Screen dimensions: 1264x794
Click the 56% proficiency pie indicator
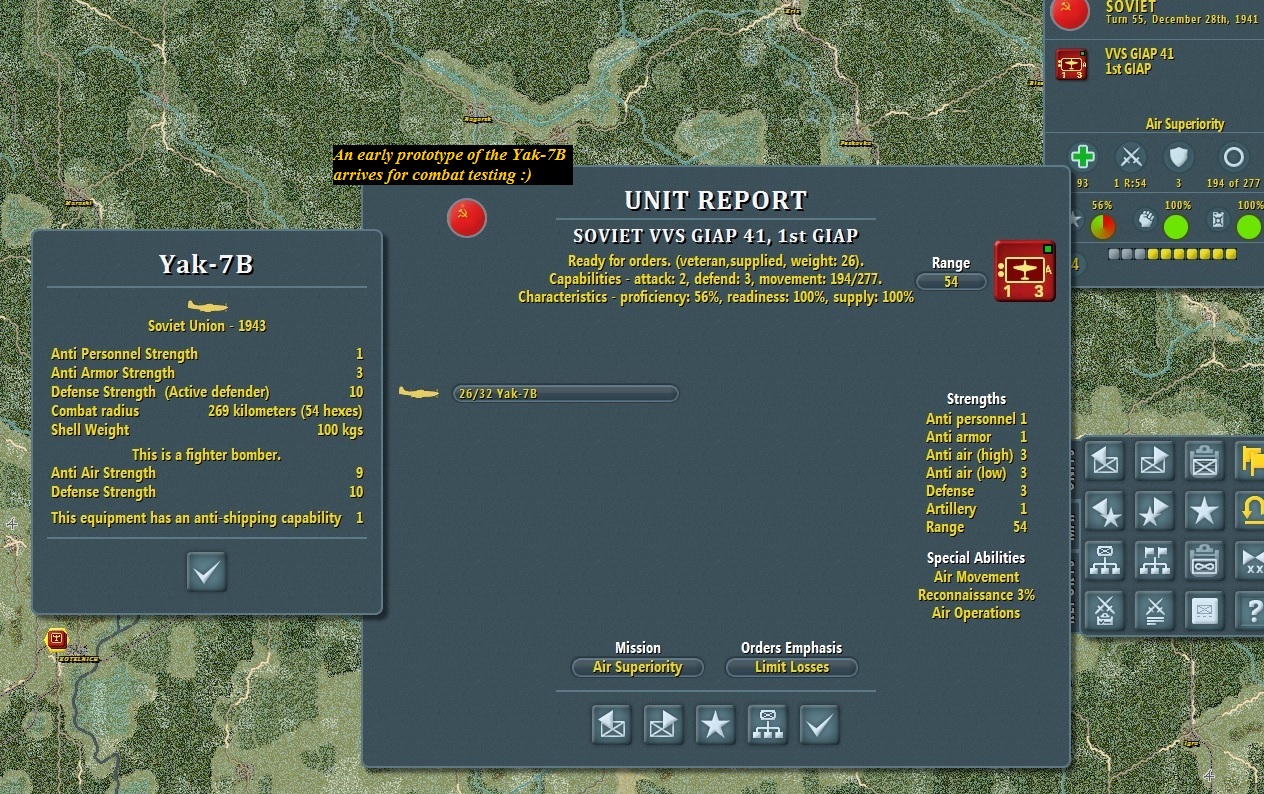(x=1103, y=227)
